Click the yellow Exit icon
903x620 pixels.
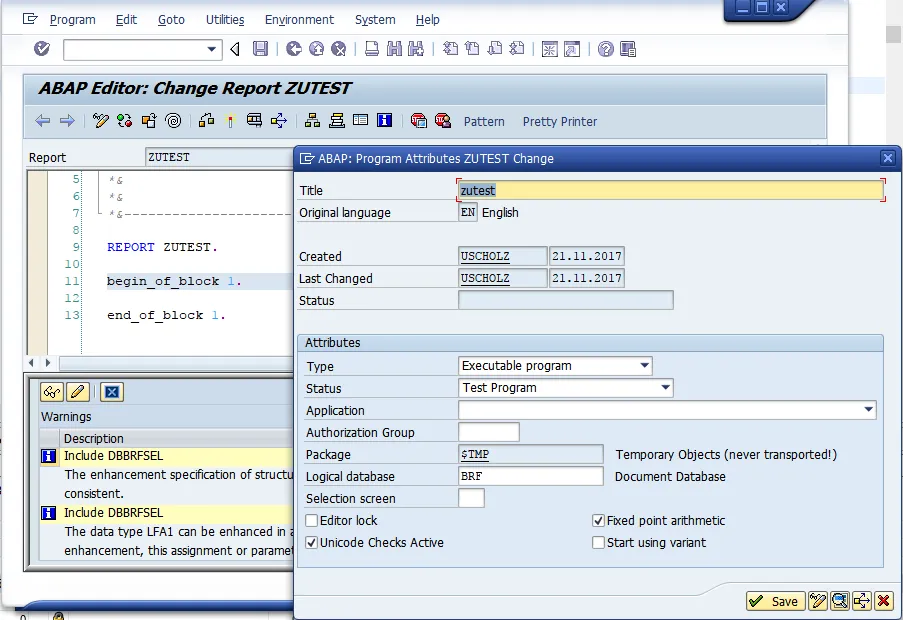(316, 49)
